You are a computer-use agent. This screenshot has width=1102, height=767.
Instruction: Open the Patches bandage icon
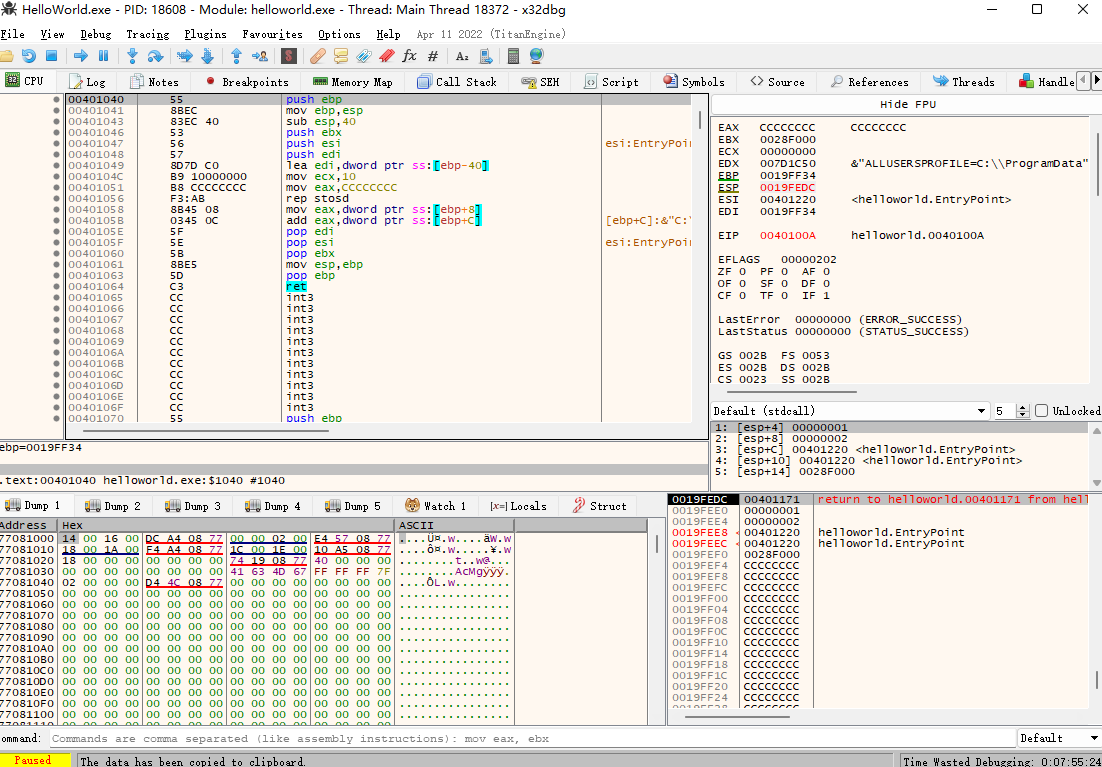point(318,56)
